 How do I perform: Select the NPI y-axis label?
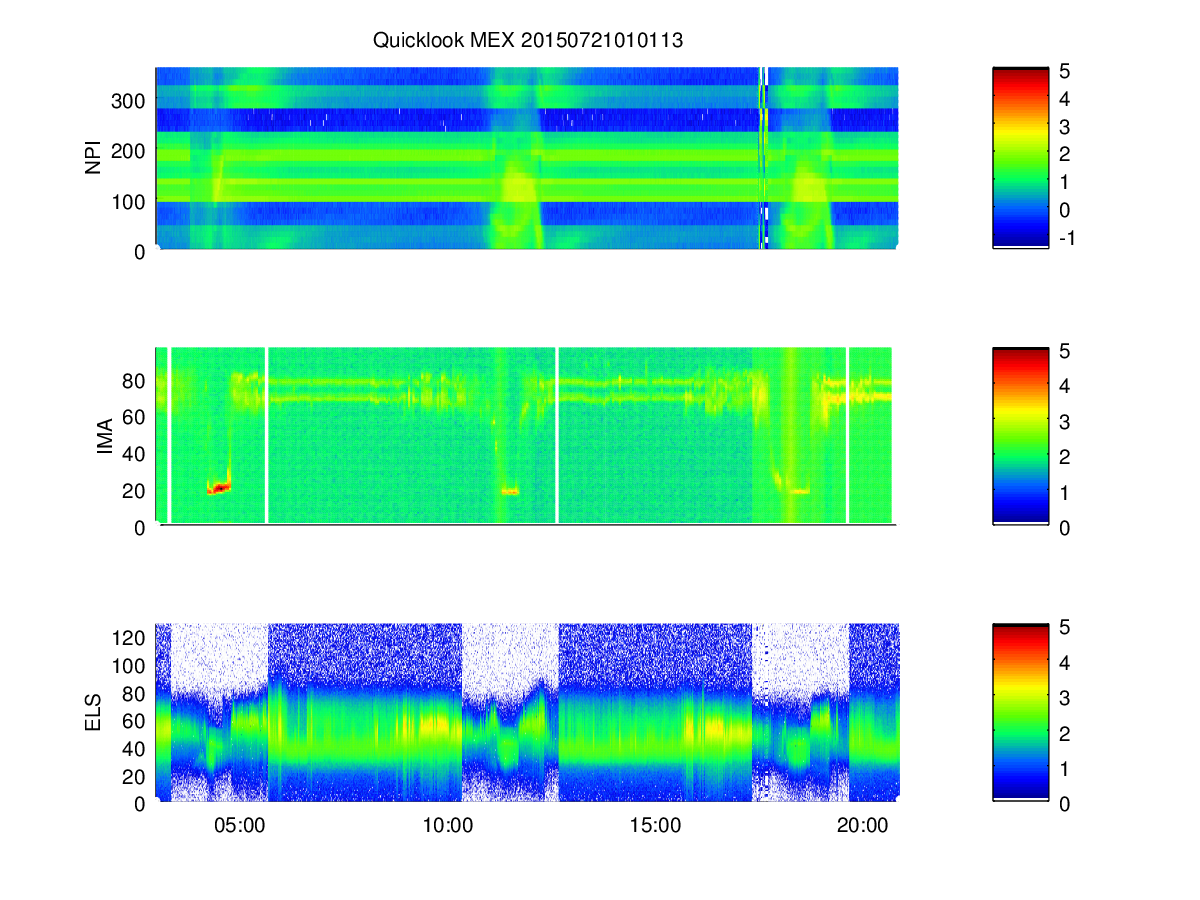click(94, 158)
